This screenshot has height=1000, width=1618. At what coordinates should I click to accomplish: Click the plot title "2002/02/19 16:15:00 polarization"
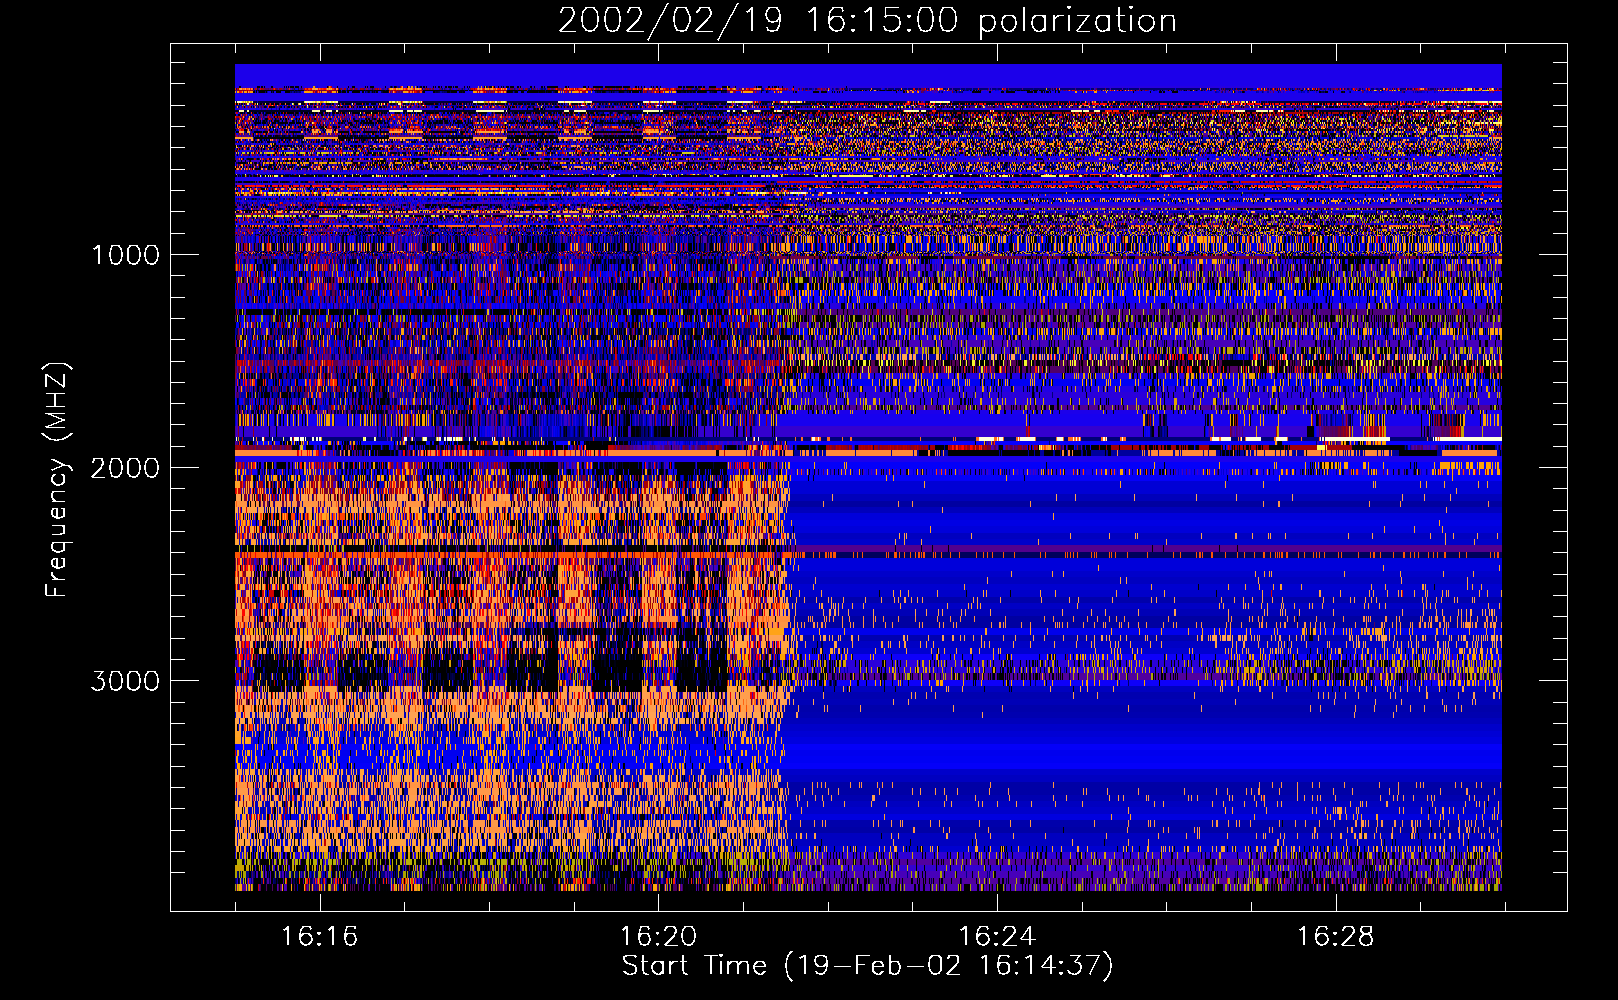867,21
